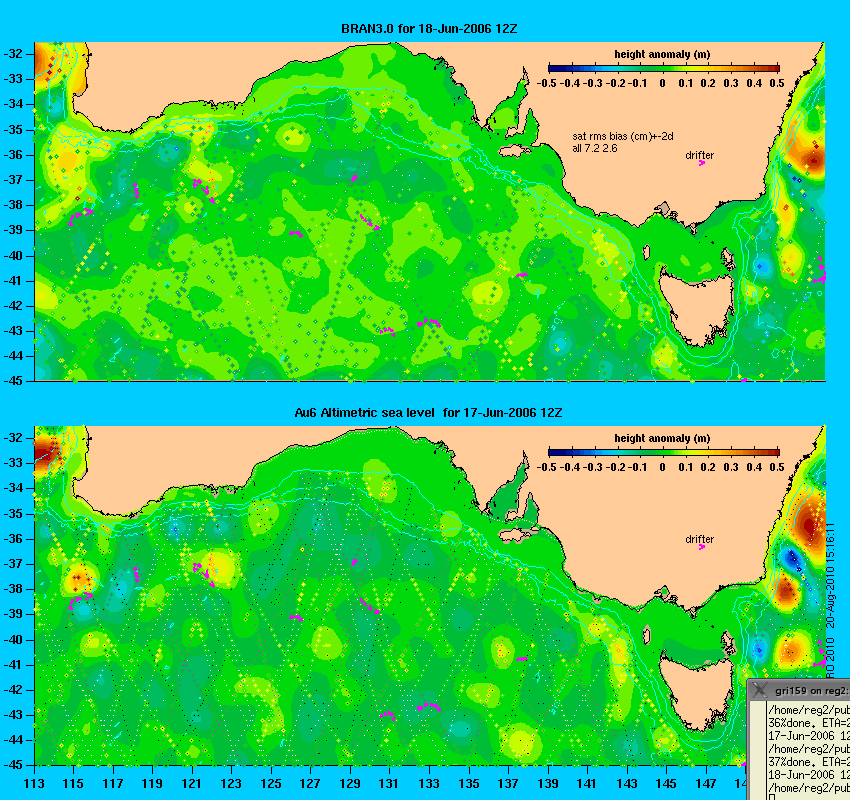Click the '-32' latitude label of the bottom map
Viewport: 850px width, 800px height.
pos(13,437)
